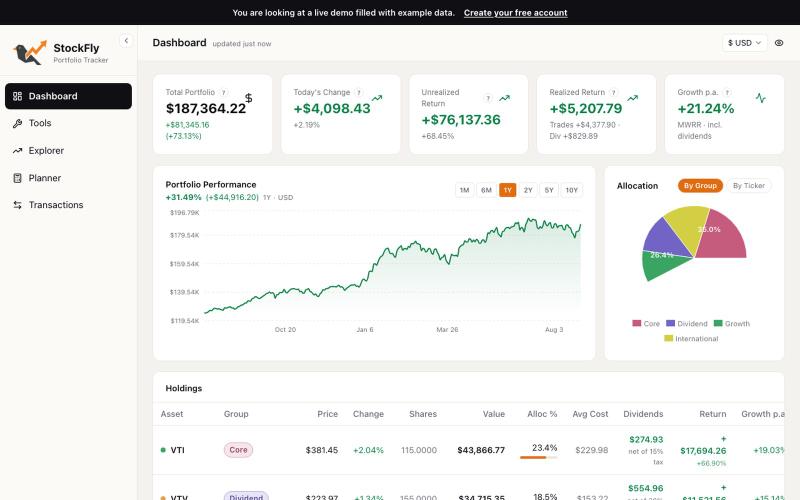
Task: Click the International legend color swatch
Action: 668,338
